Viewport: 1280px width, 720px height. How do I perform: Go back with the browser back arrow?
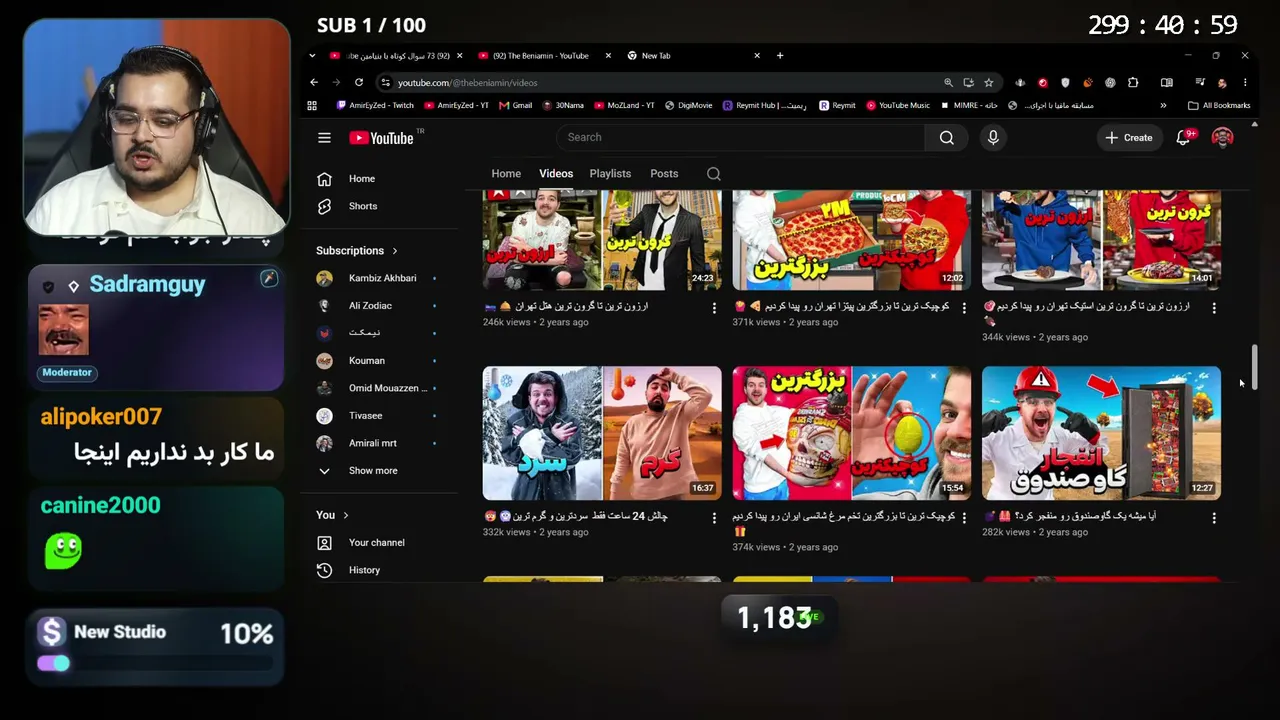[x=314, y=82]
